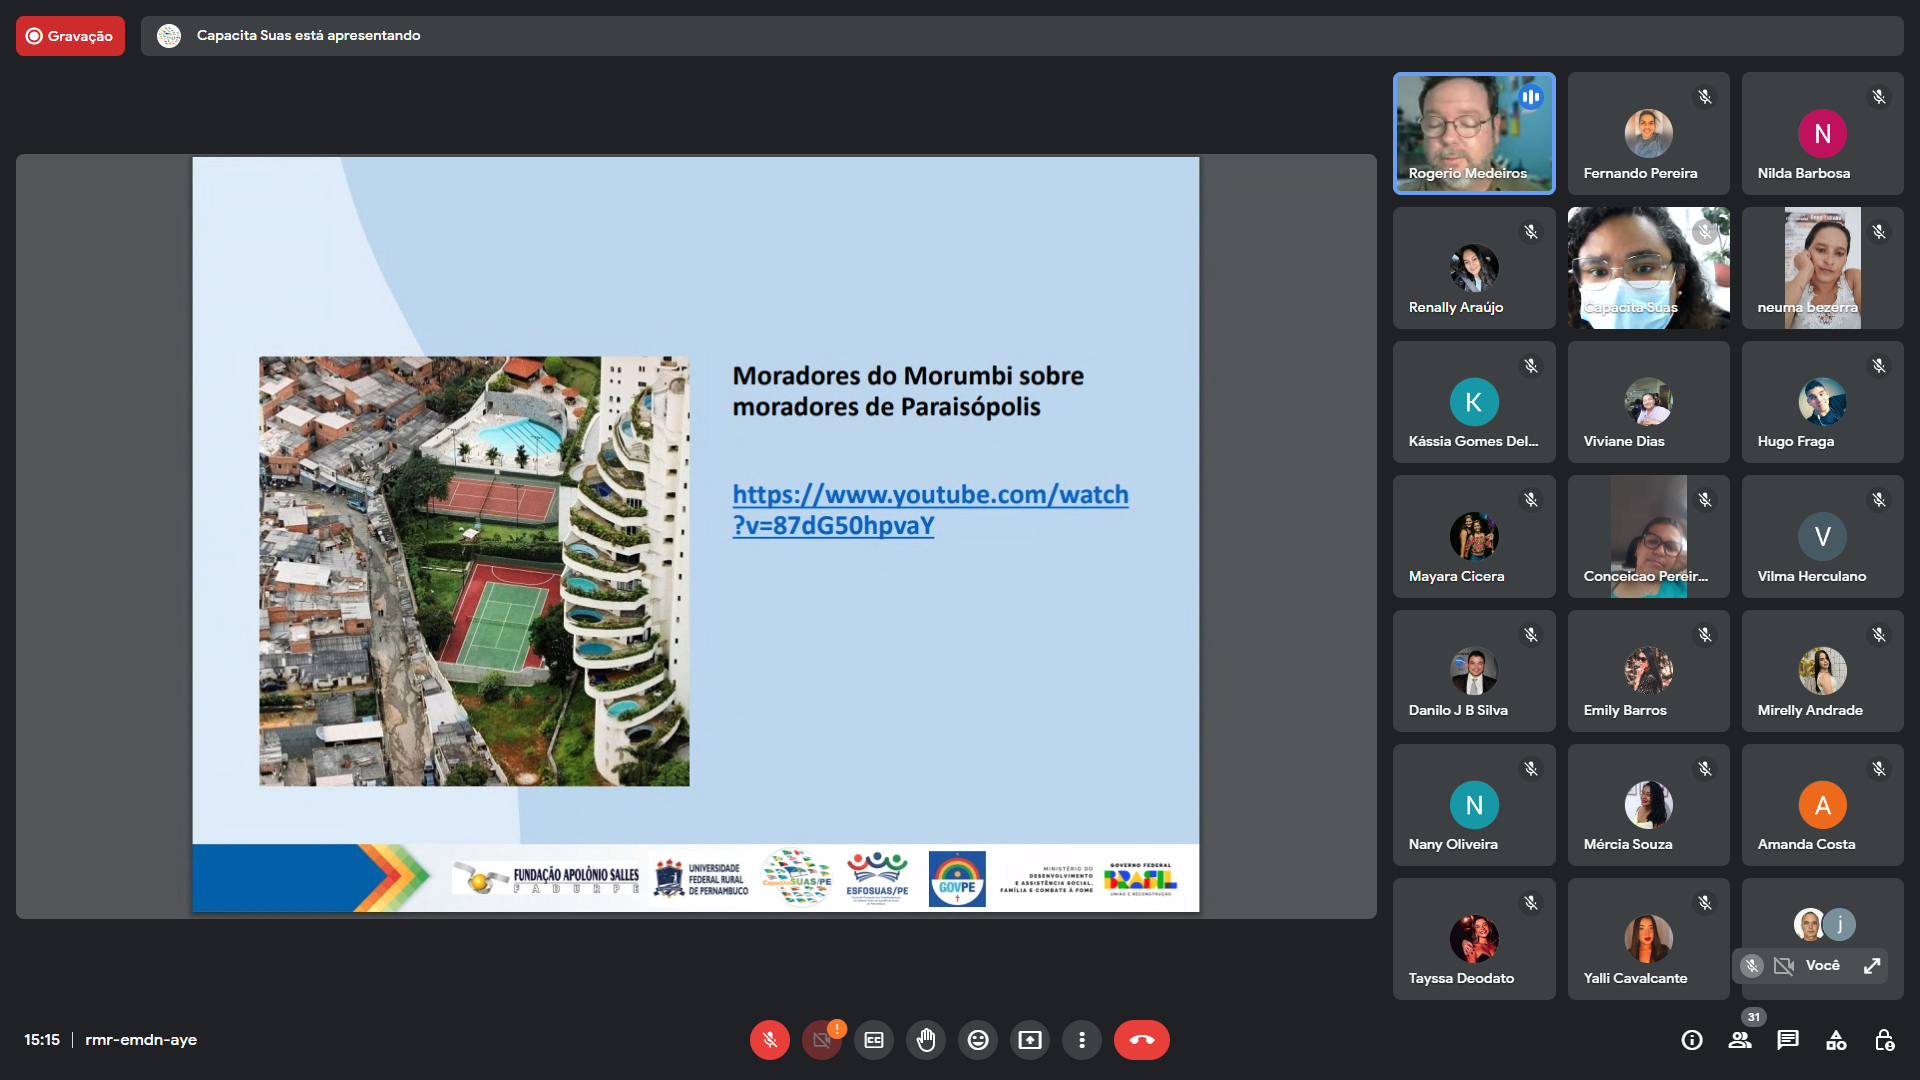Open host controls lock icon

(1884, 1040)
